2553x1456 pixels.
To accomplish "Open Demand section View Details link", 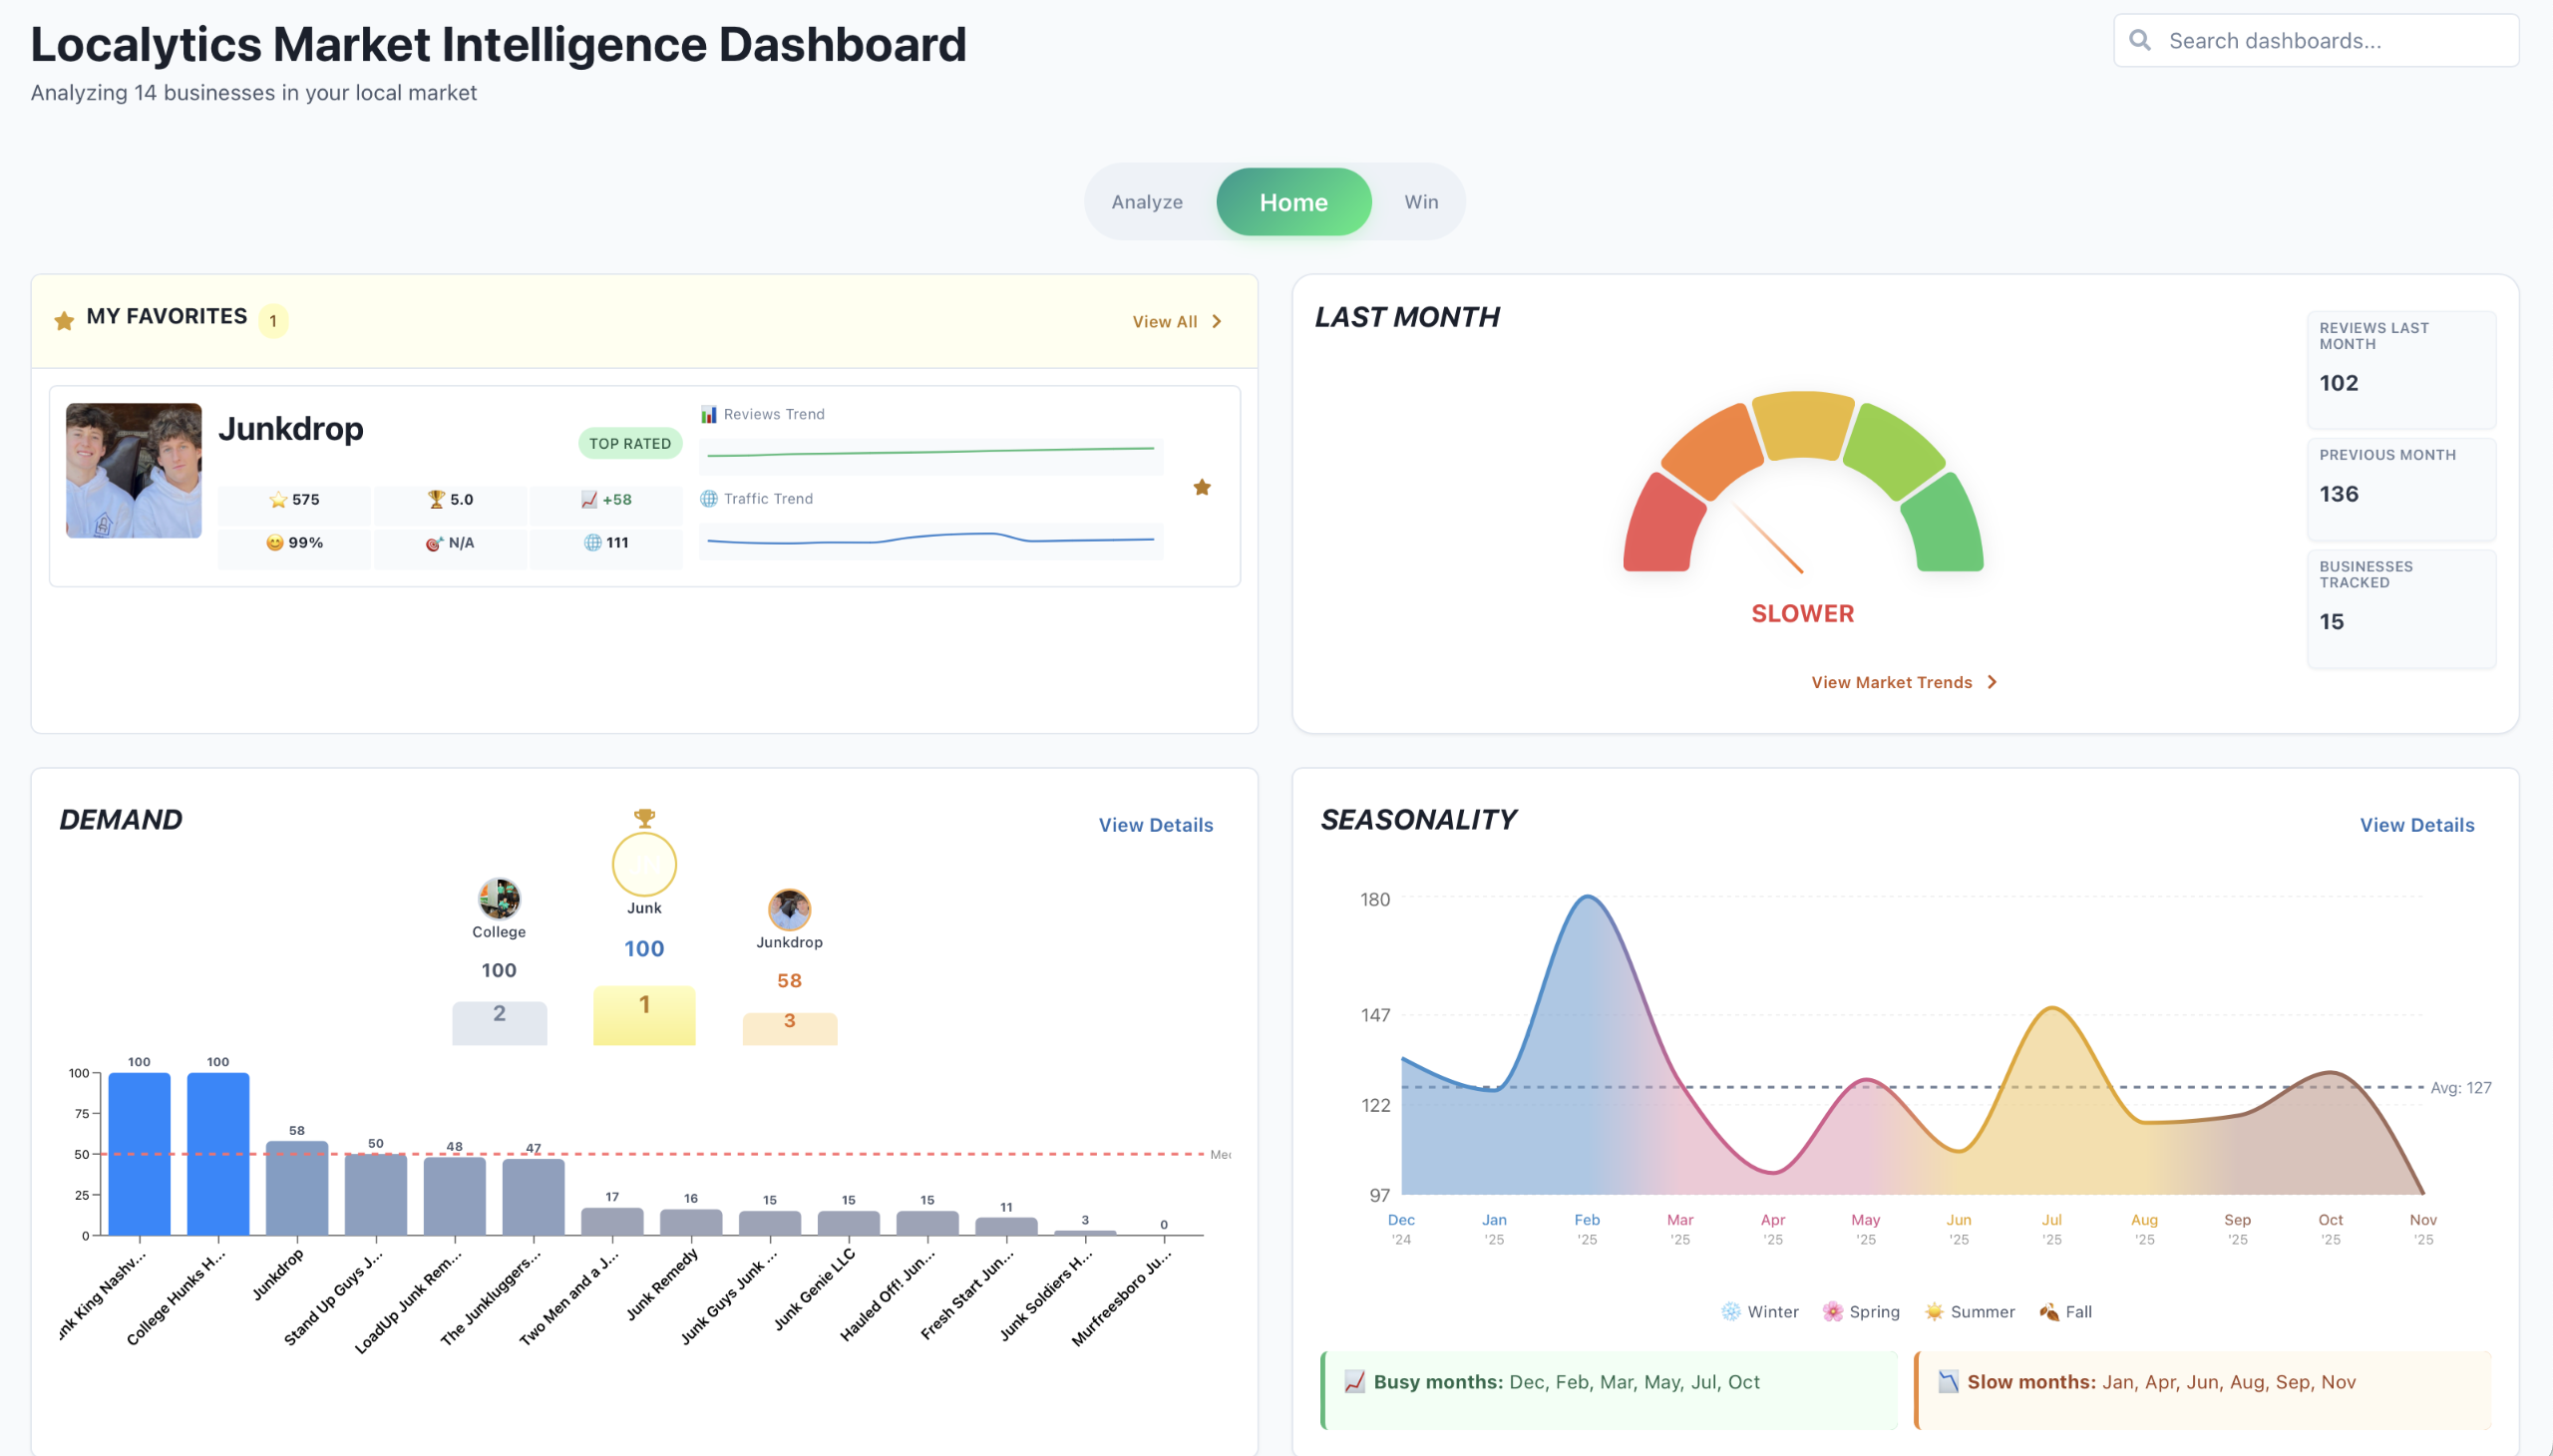I will pos(1155,824).
